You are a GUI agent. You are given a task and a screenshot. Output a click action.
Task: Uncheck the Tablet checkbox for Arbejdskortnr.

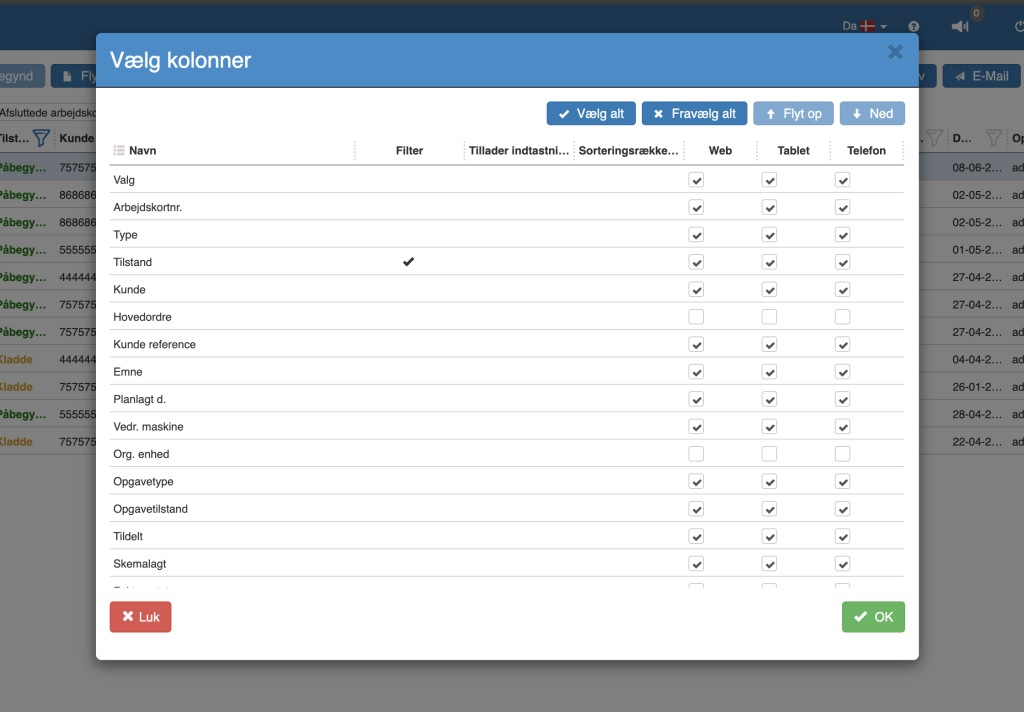tap(769, 208)
